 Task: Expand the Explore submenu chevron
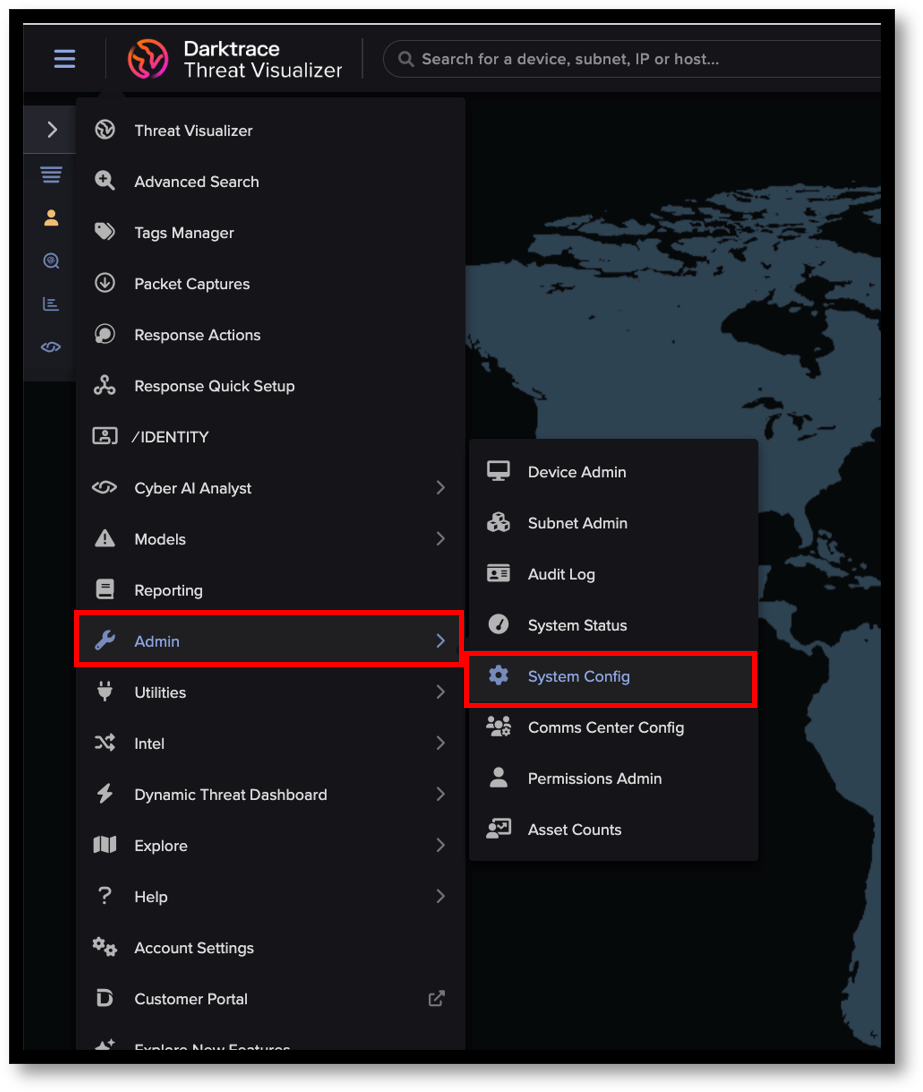pyautogui.click(x=440, y=845)
